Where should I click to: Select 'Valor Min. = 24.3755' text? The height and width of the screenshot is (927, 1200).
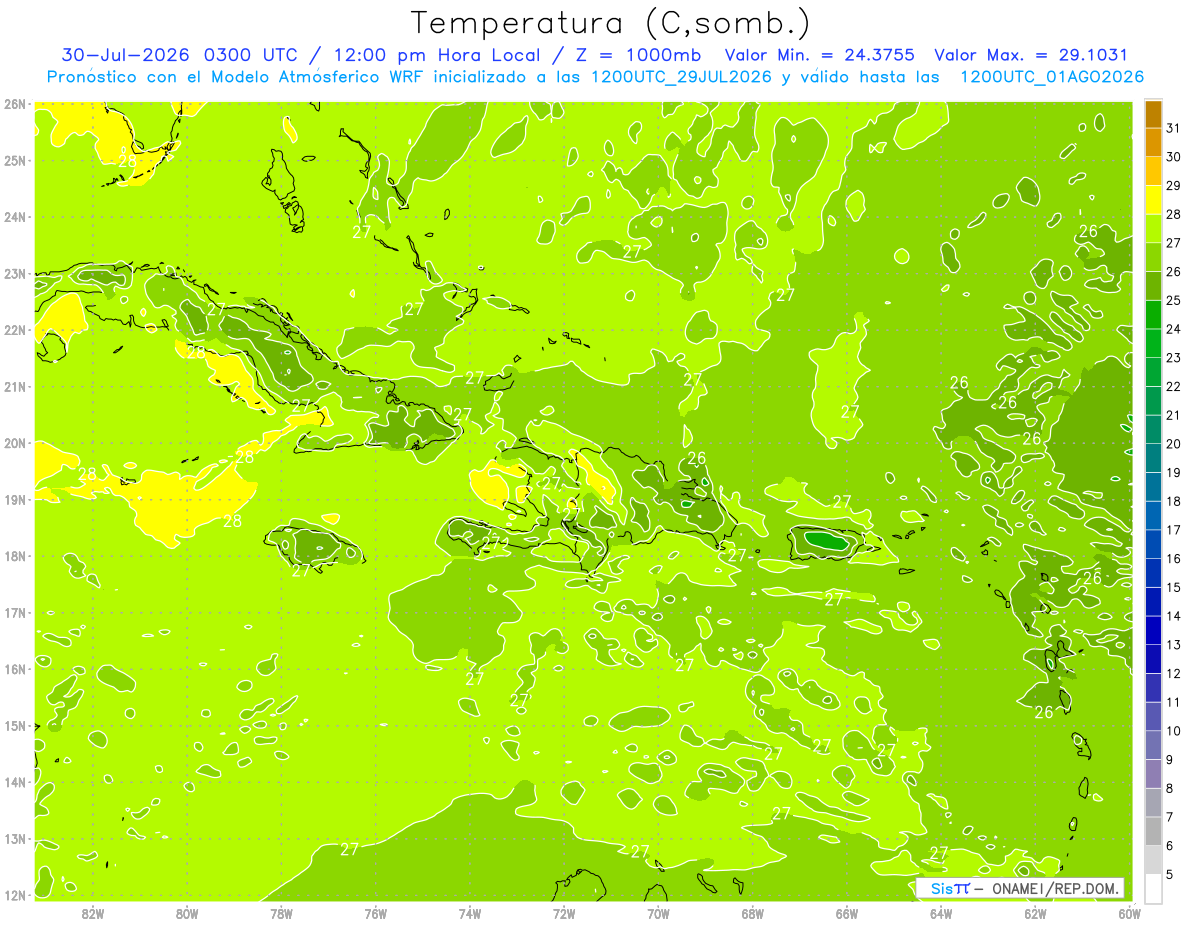click(819, 55)
